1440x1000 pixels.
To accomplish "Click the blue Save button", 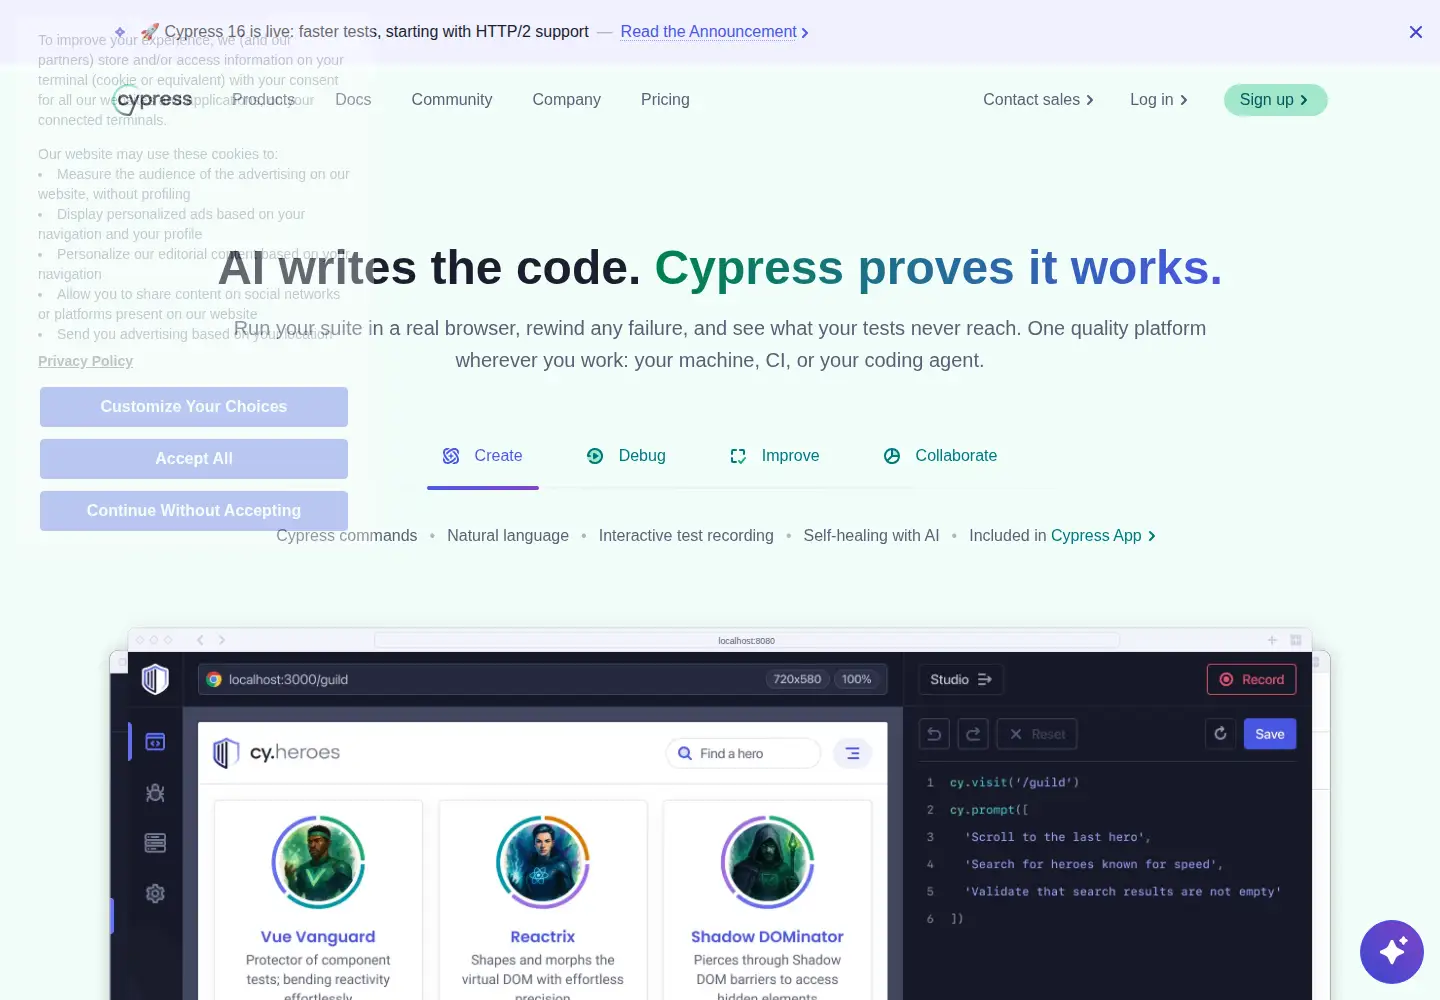I will [1270, 734].
